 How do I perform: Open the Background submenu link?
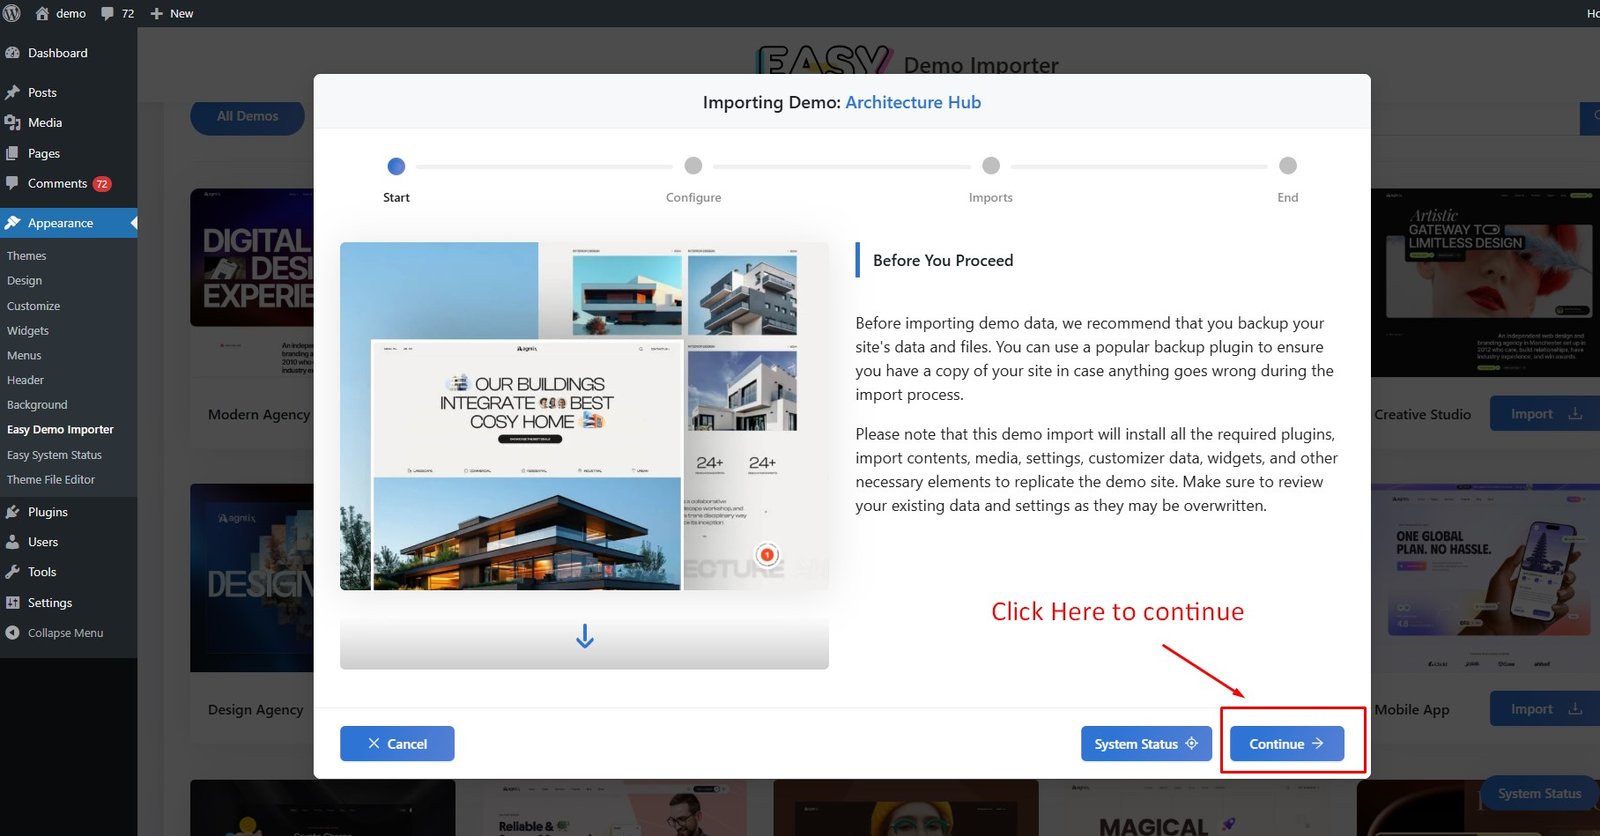[37, 405]
